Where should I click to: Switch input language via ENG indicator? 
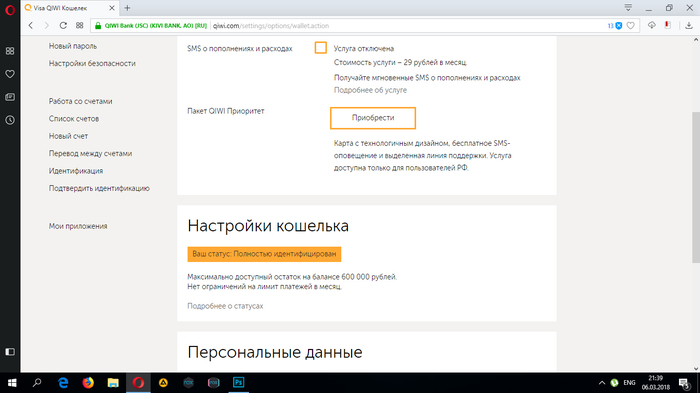pyautogui.click(x=629, y=383)
